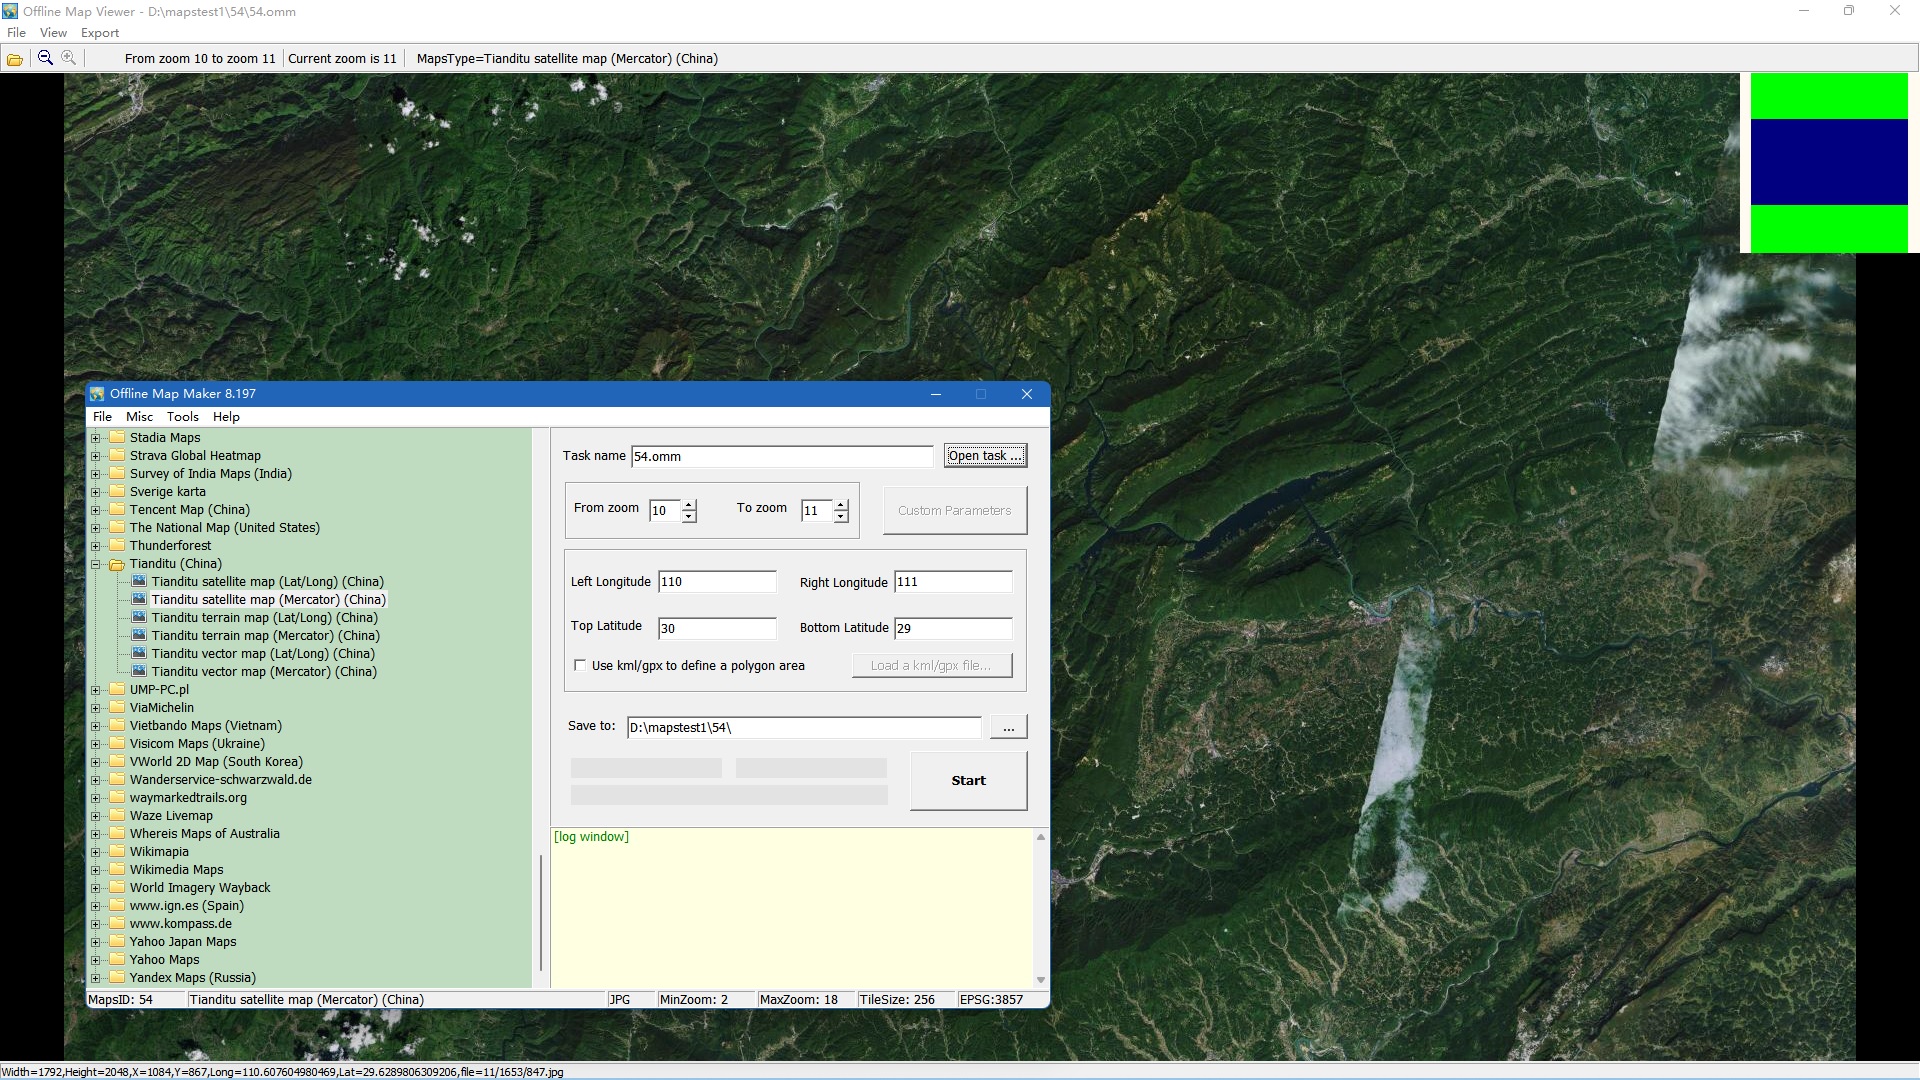Click the Waze Livemap folder icon
The height and width of the screenshot is (1080, 1920).
pyautogui.click(x=117, y=815)
